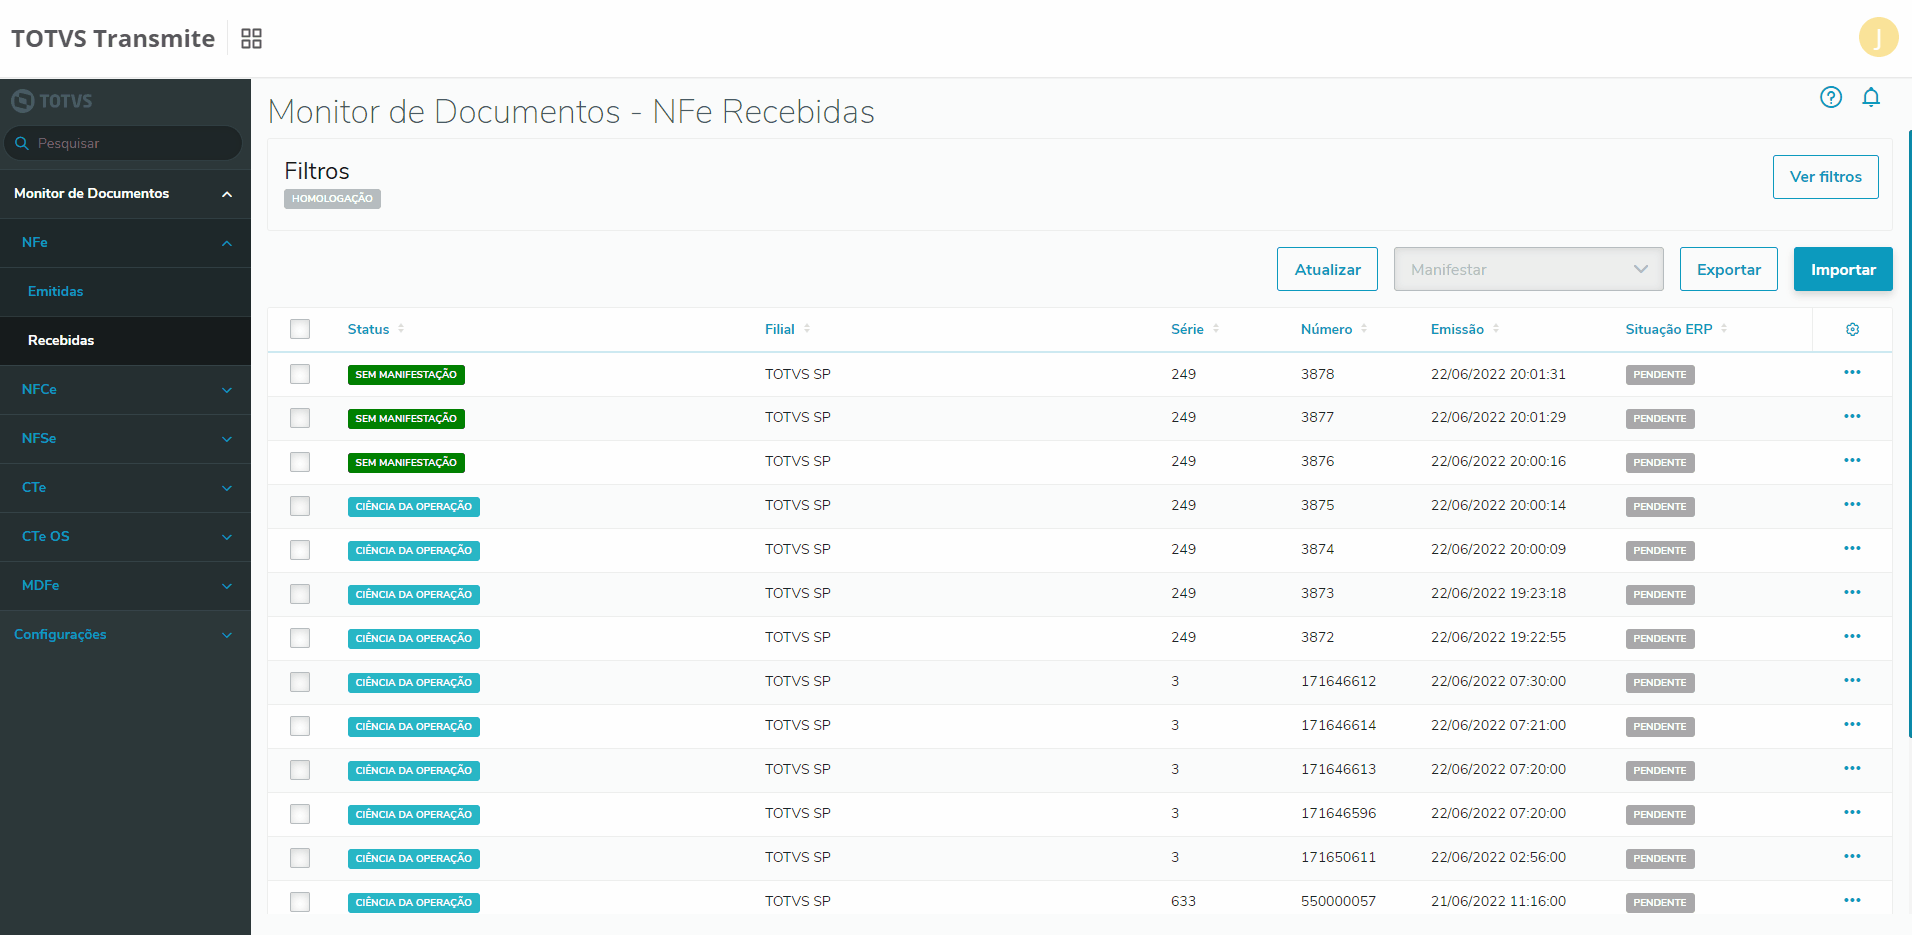Open the notifications bell

tap(1871, 97)
